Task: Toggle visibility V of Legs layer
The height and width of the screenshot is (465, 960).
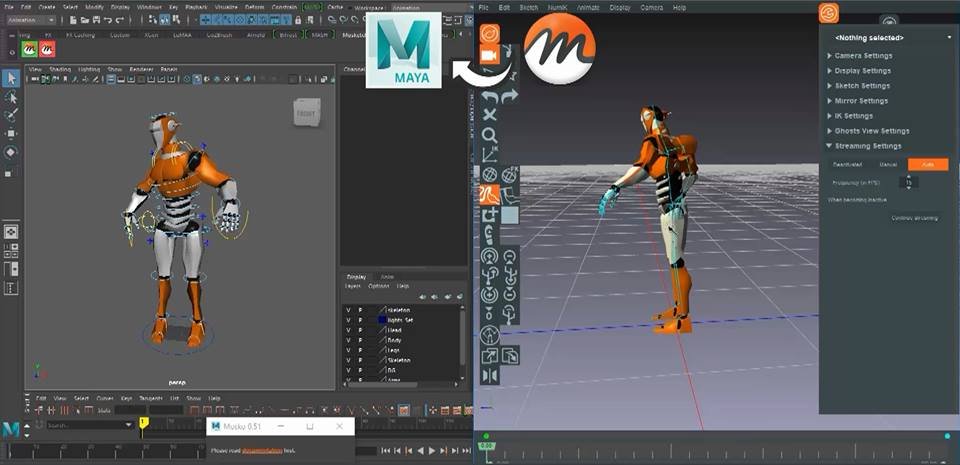Action: tap(348, 351)
